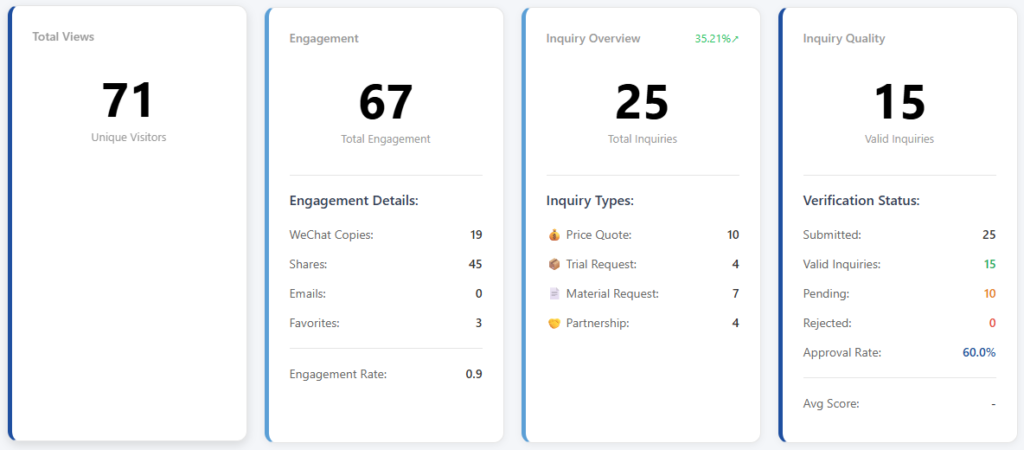The image size is (1024, 450).
Task: Click the WeChat Copies value 19
Action: pos(476,235)
